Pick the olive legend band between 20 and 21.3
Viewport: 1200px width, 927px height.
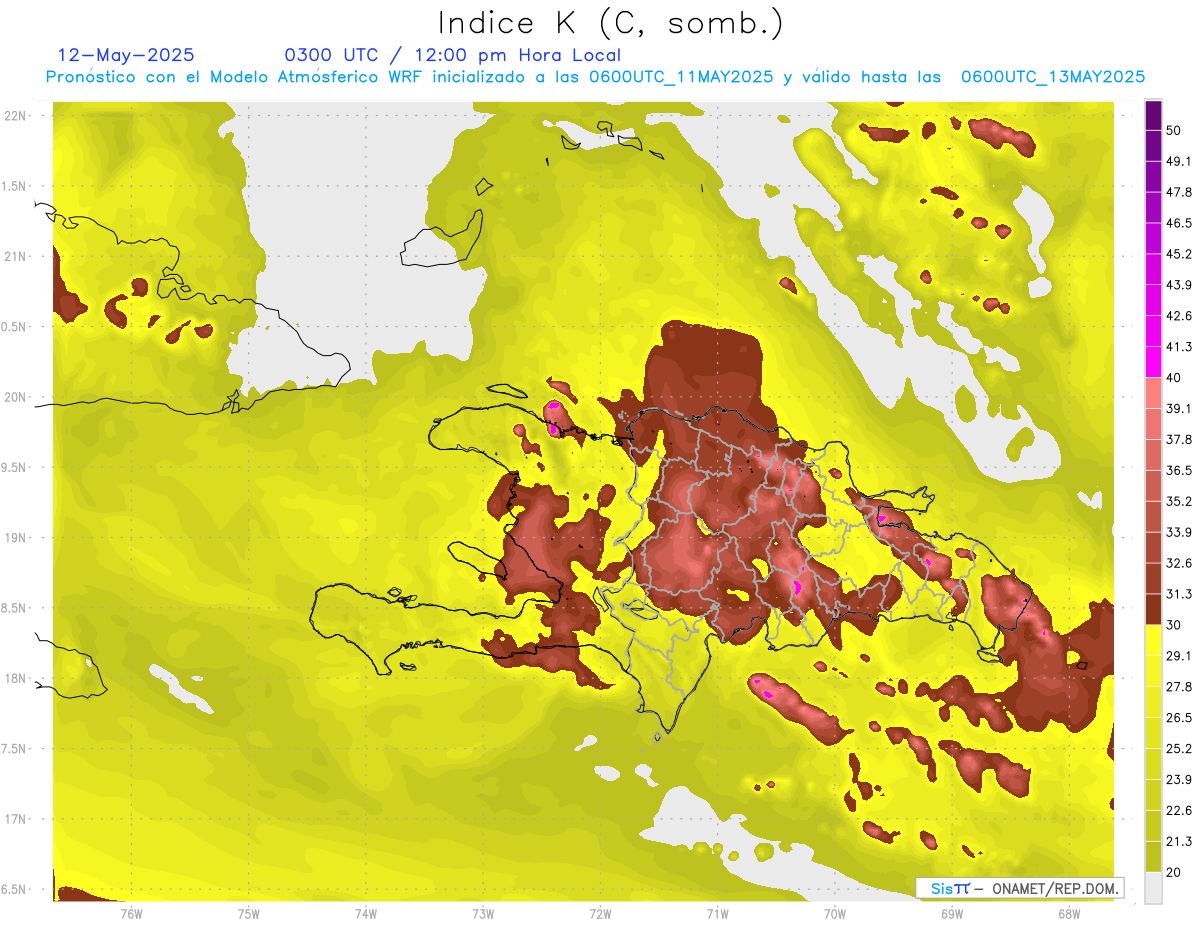[x=1153, y=856]
